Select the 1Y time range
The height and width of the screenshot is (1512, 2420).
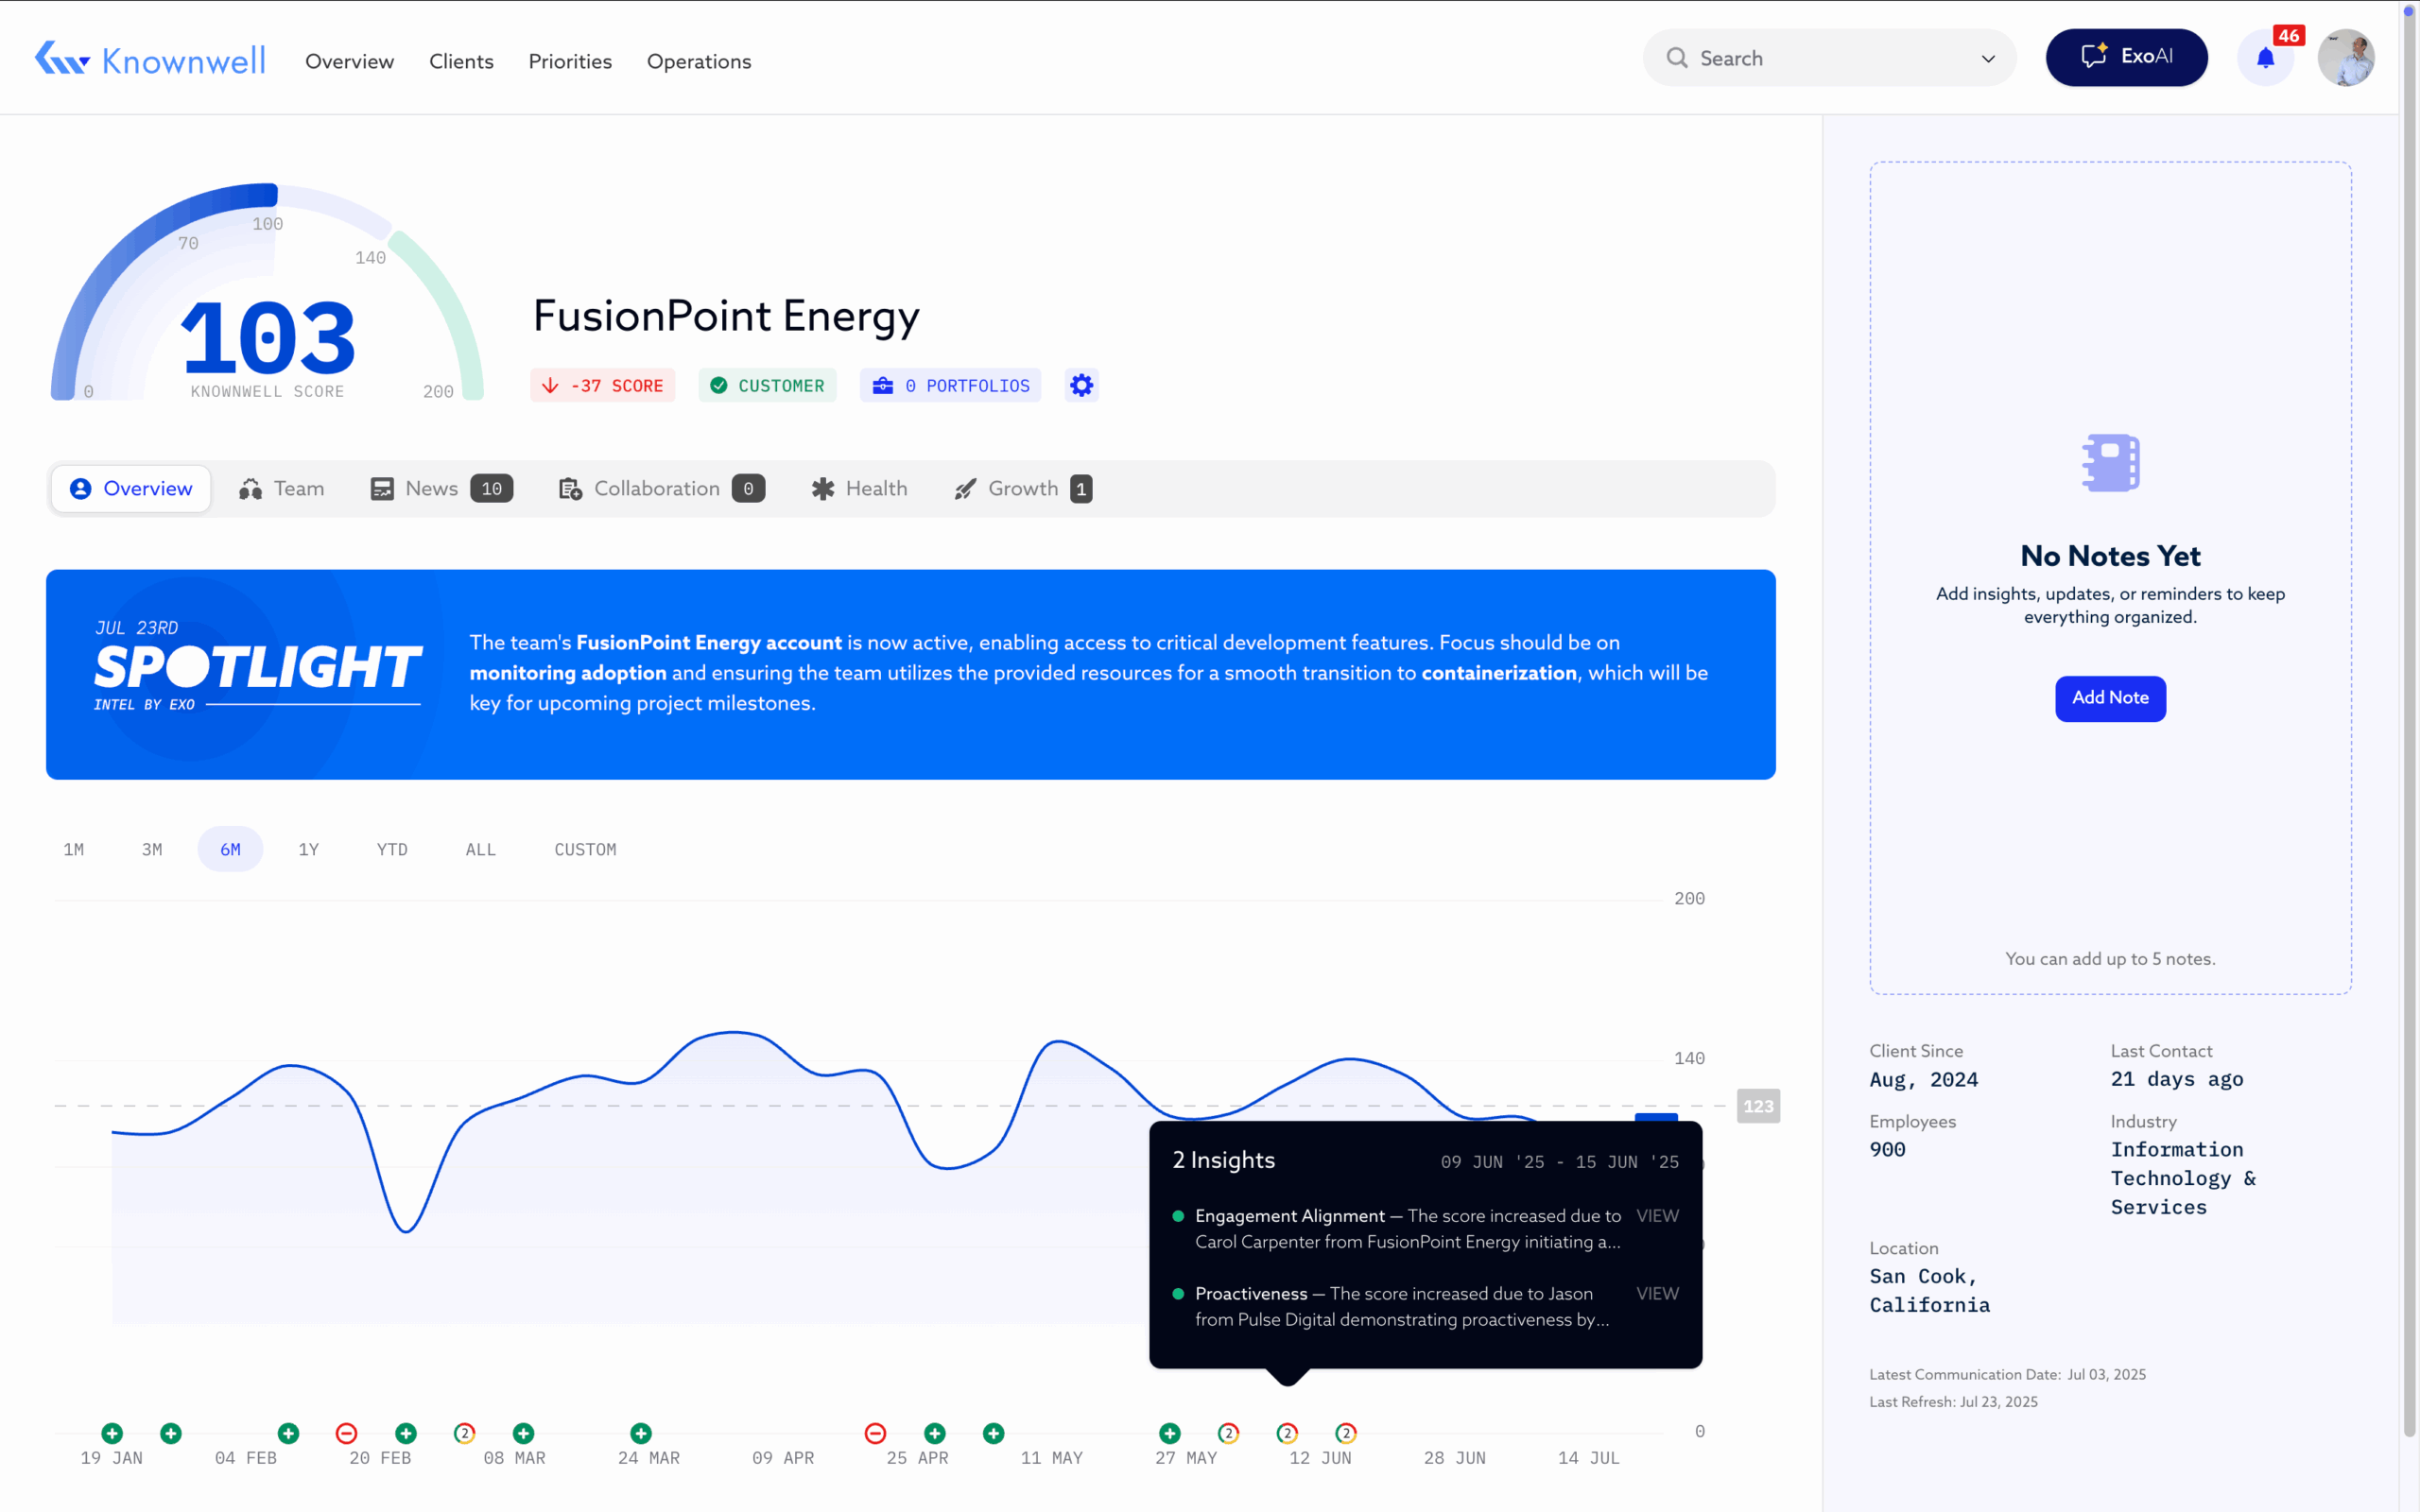point(308,849)
